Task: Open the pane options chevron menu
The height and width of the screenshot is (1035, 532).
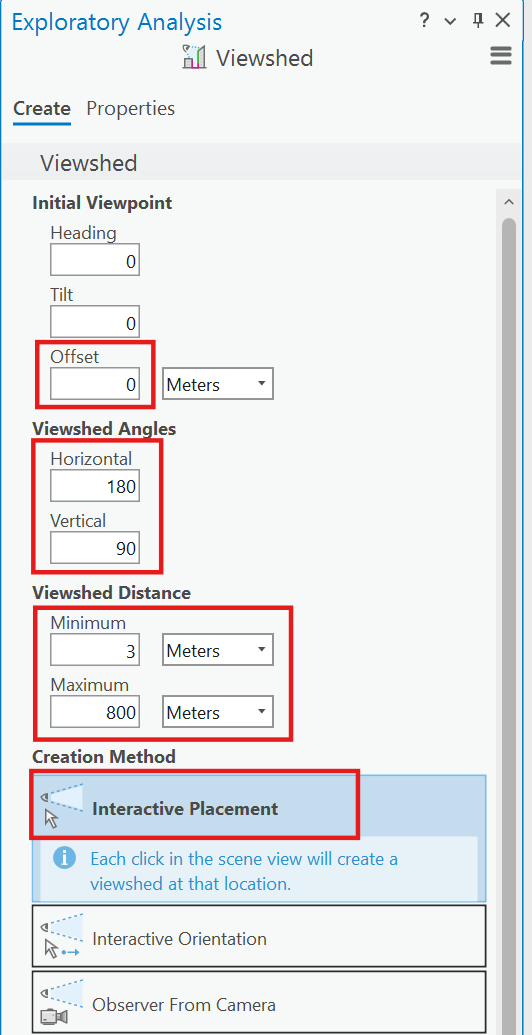Action: [450, 22]
